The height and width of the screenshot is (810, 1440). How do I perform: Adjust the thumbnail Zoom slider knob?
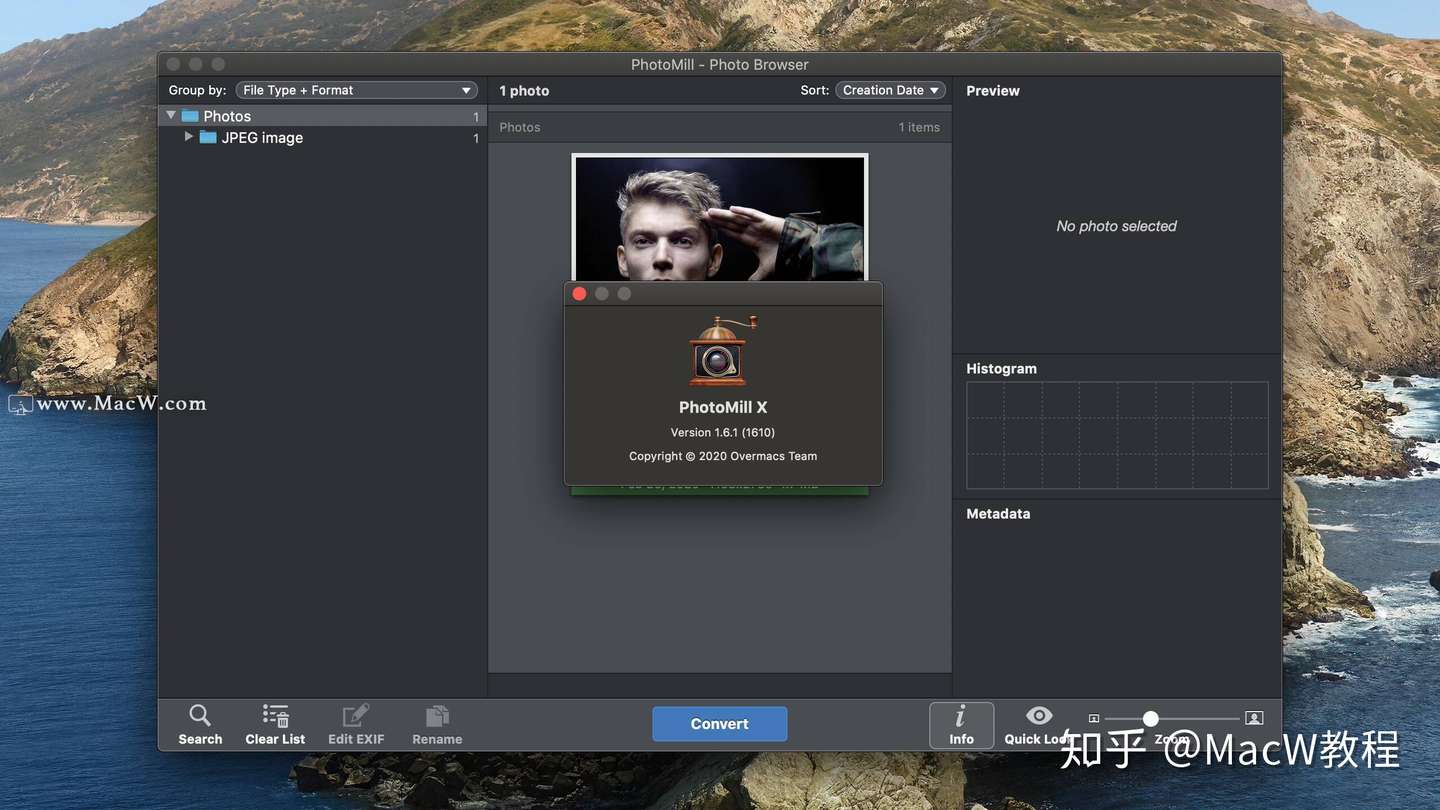[1151, 718]
